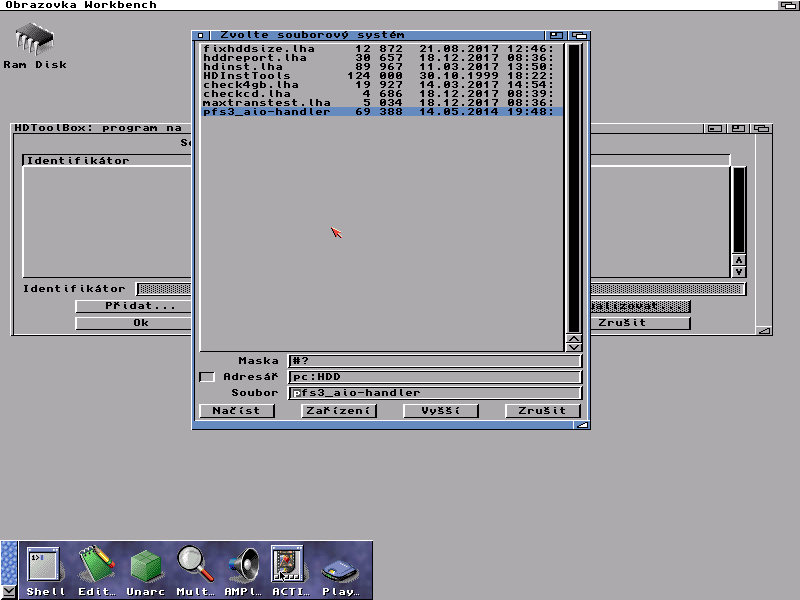Click into the Maska pattern field
800x600 pixels.
pos(434,361)
